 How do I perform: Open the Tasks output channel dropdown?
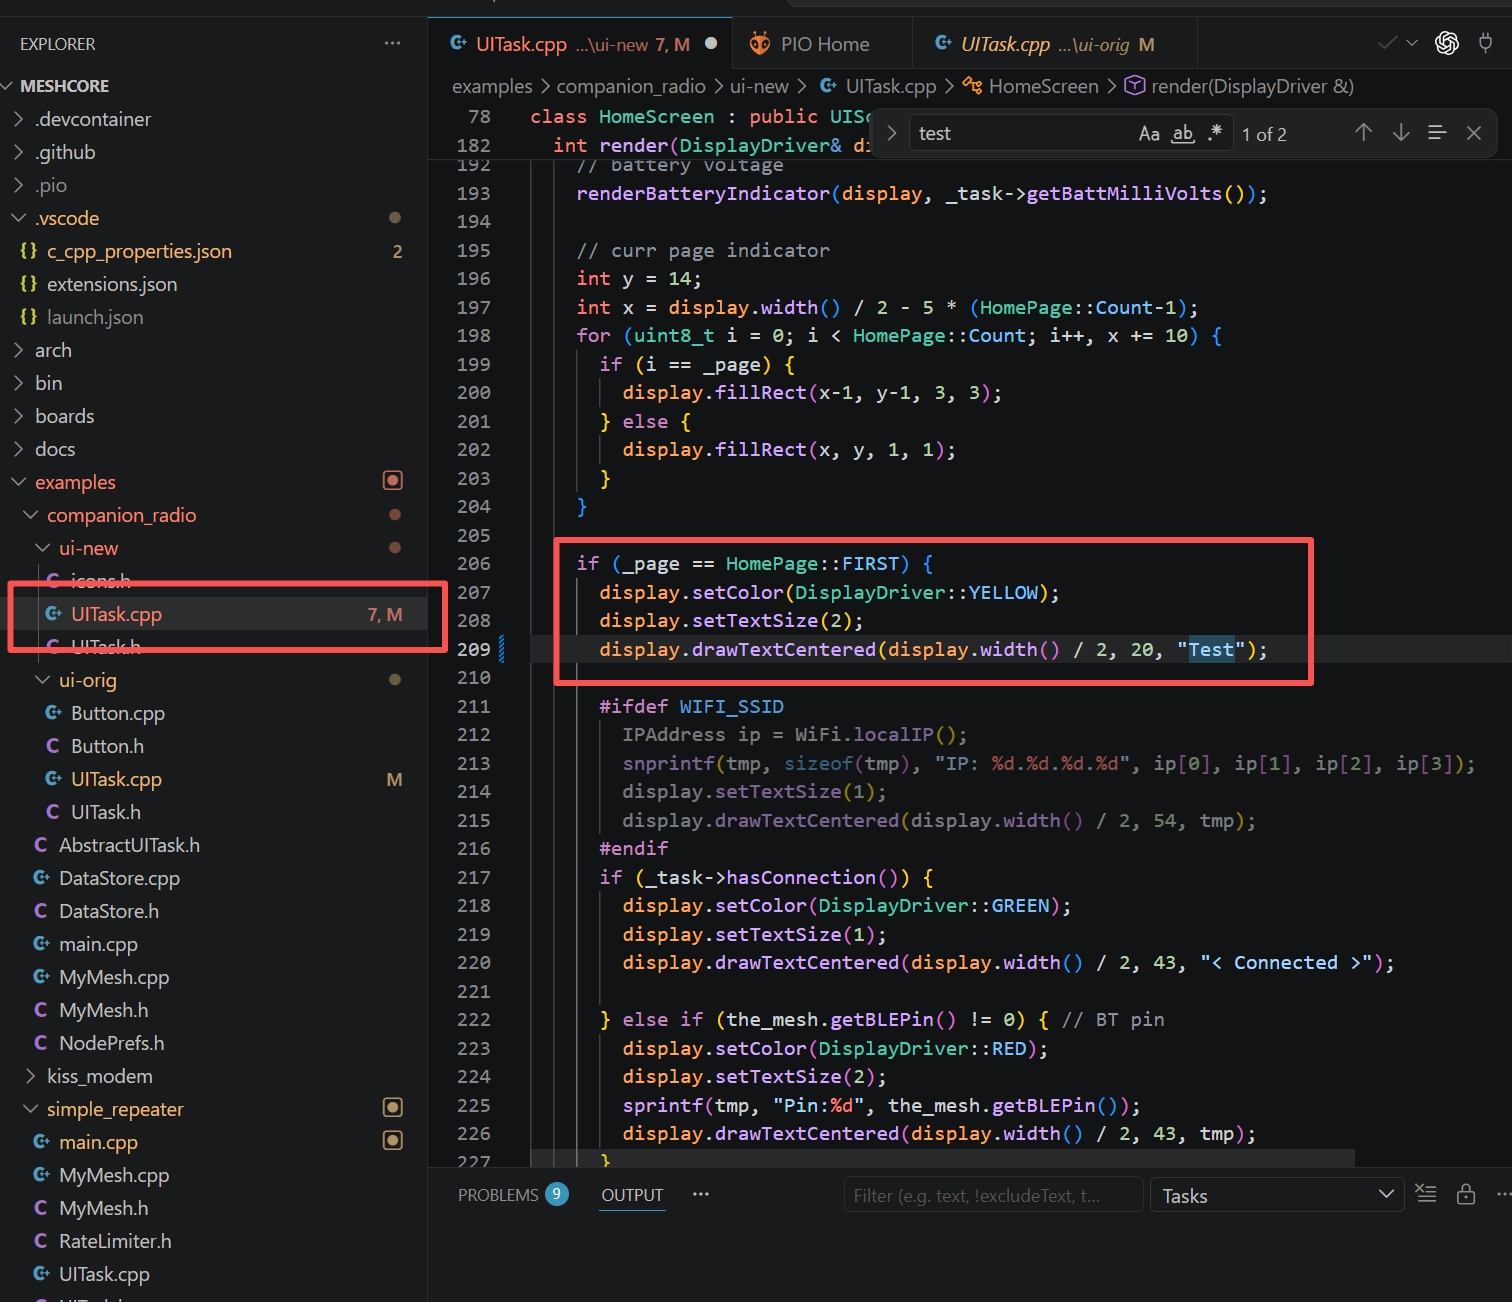coord(1277,1195)
